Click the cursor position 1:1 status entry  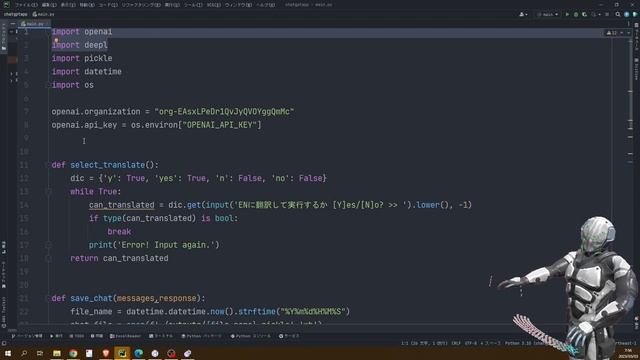(425, 344)
